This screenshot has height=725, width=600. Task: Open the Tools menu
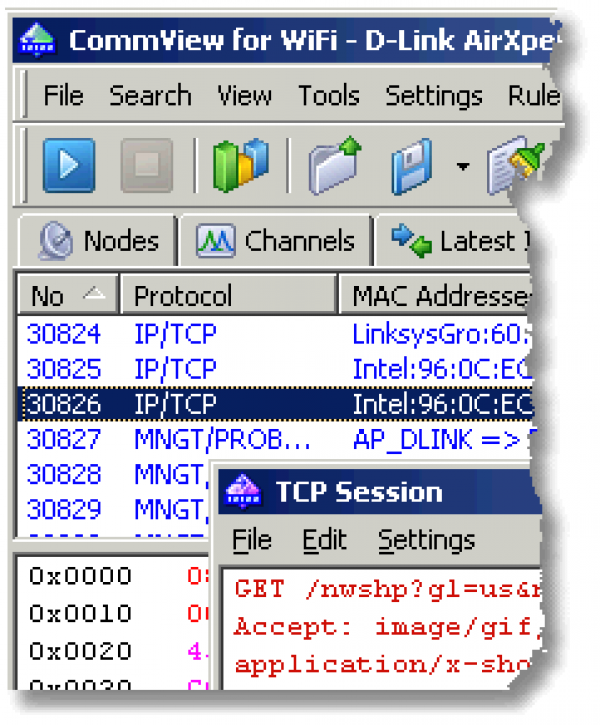[x=329, y=96]
